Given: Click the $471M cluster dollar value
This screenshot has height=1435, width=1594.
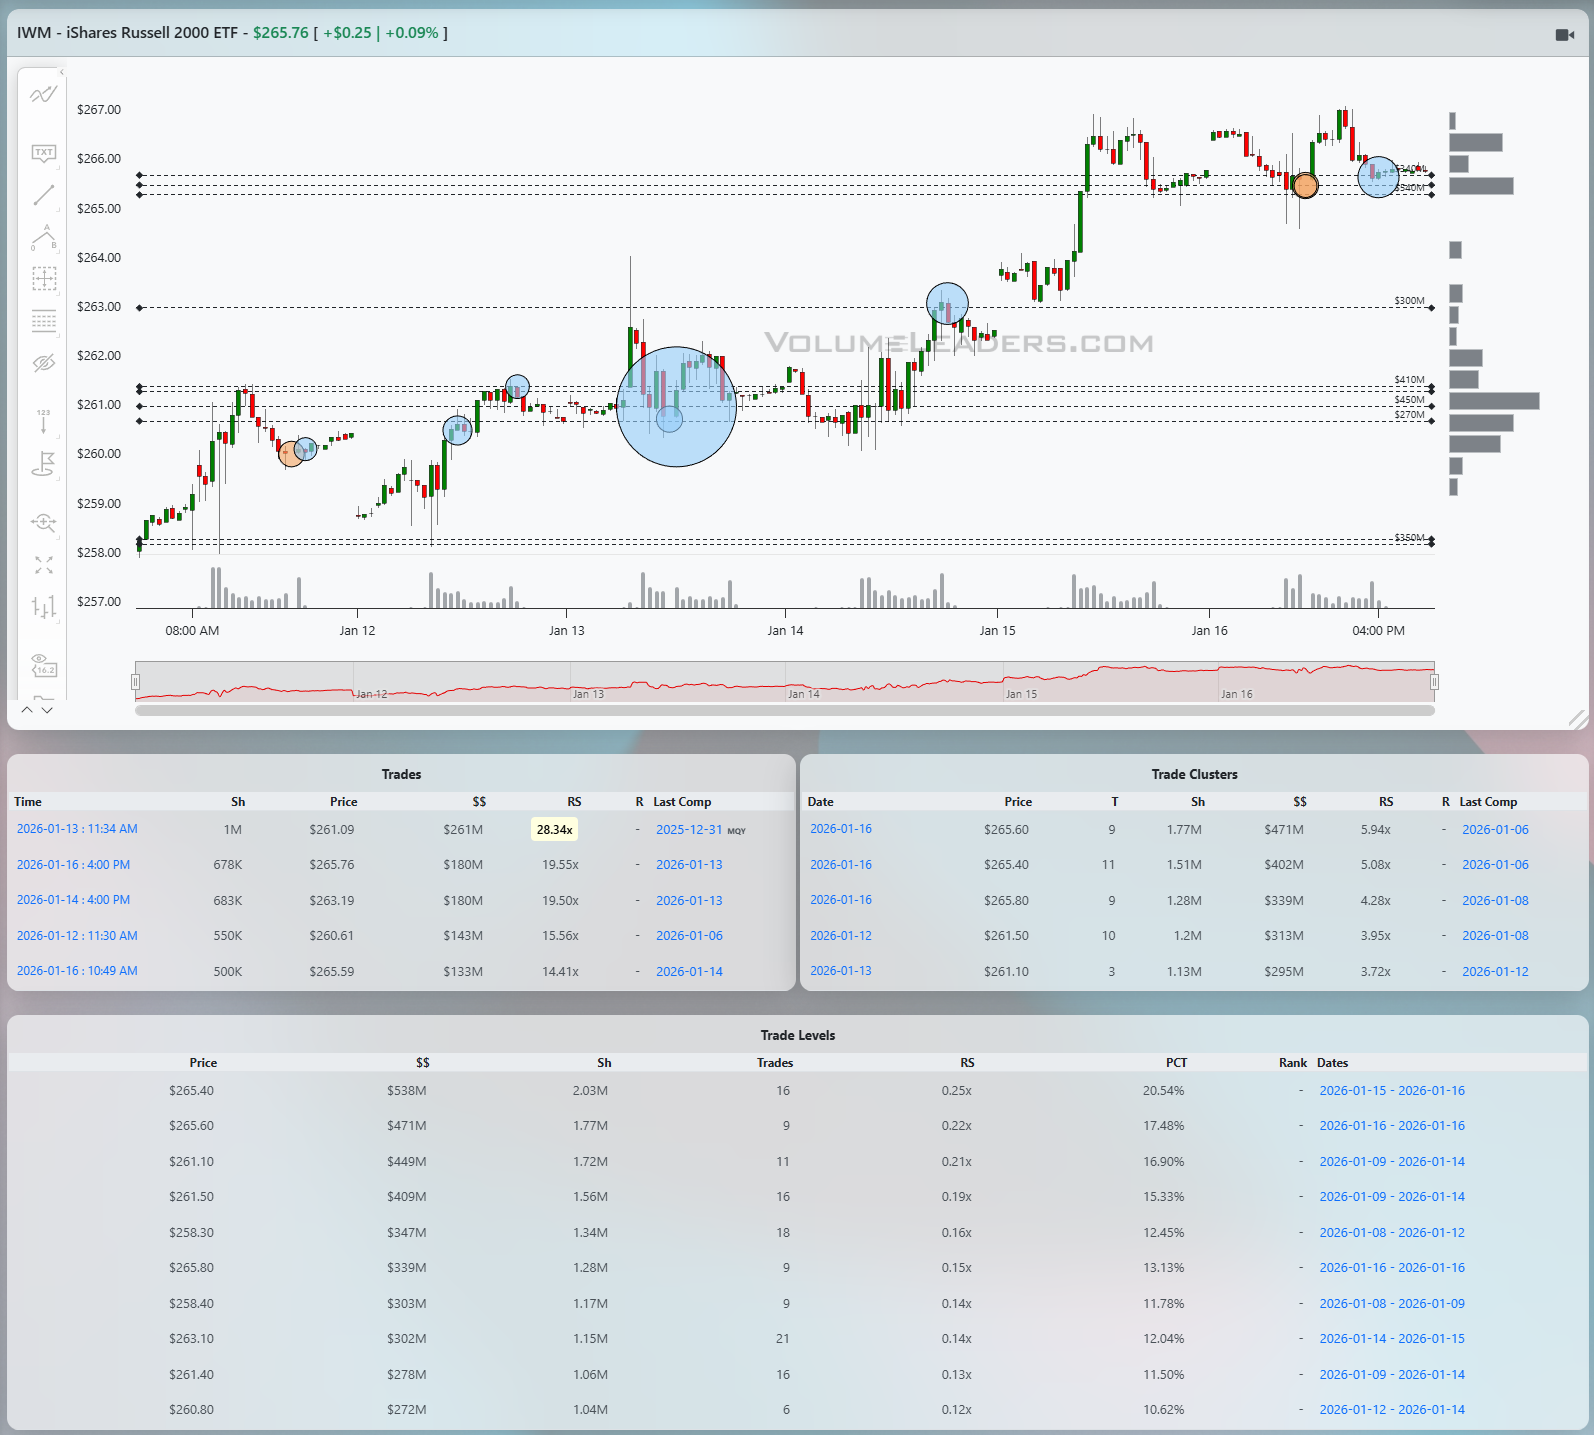Looking at the screenshot, I should [x=1284, y=830].
